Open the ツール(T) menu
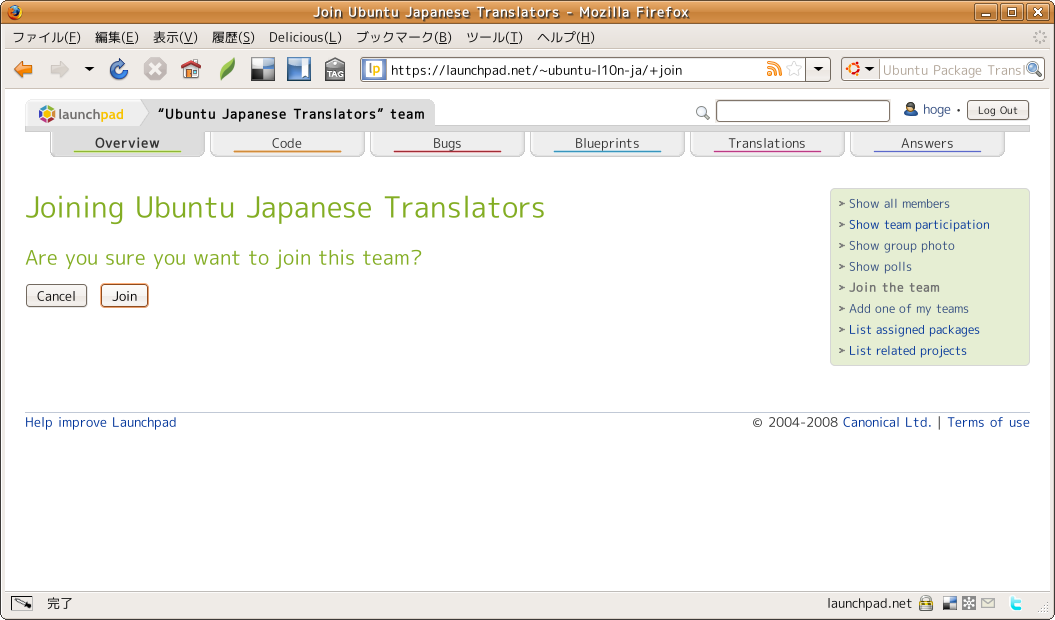Screen dimensions: 1055x620 click(x=494, y=38)
